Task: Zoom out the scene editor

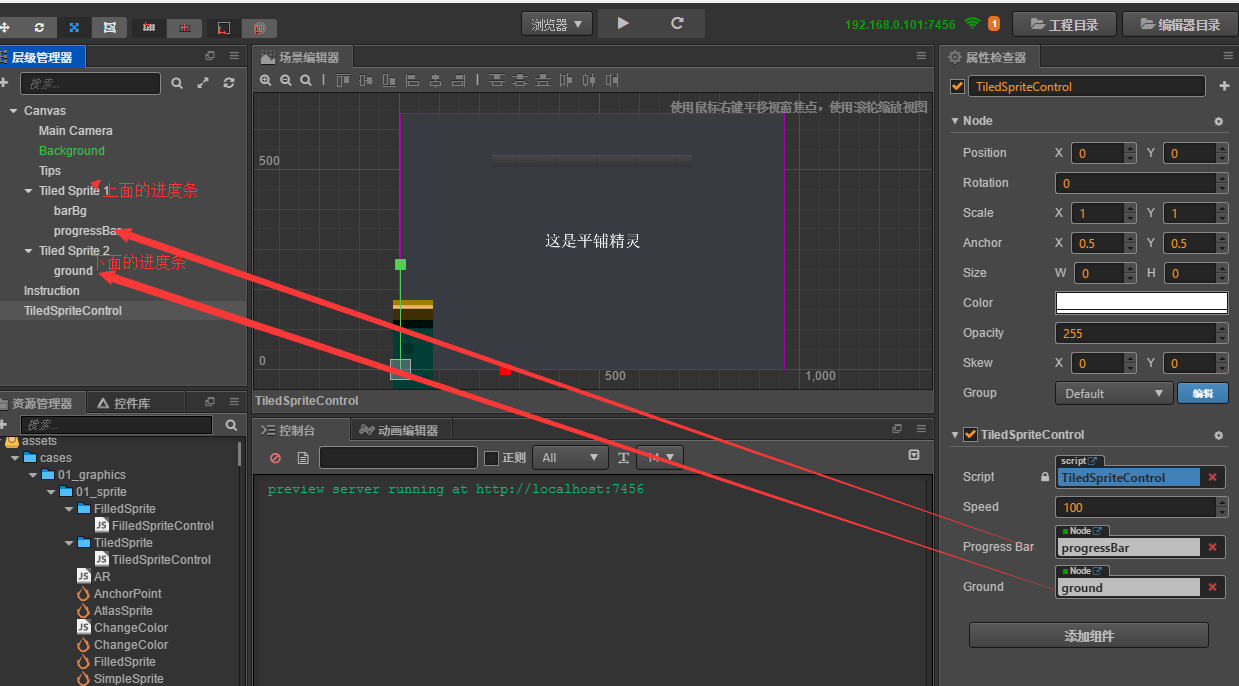Action: click(286, 80)
